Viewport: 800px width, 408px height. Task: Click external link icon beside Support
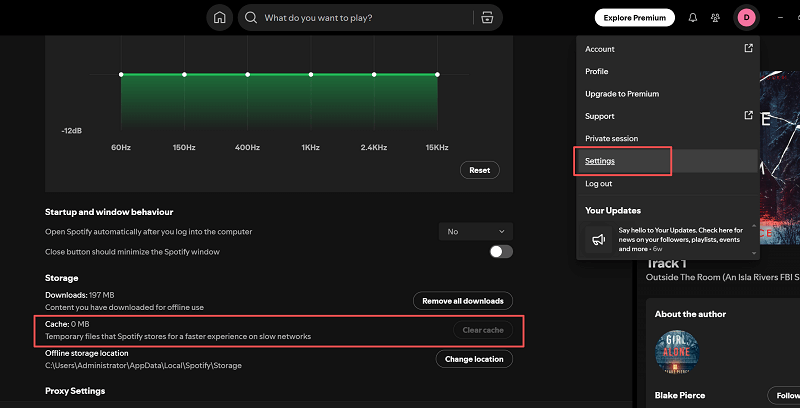coord(748,115)
